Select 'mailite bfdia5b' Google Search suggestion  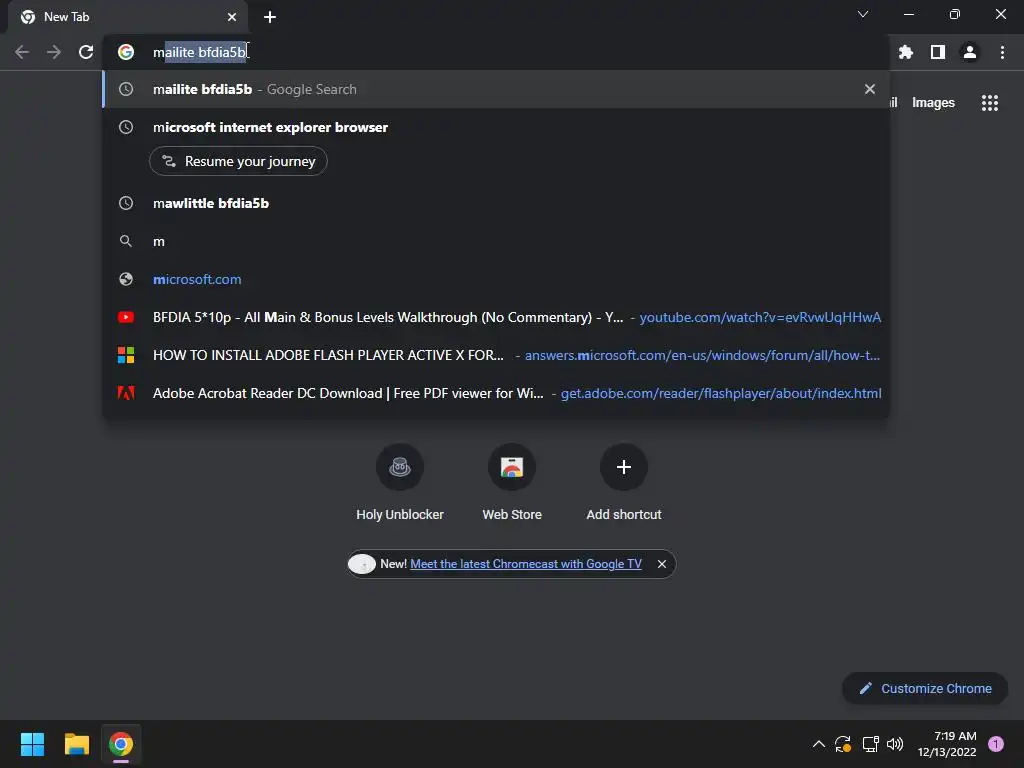pos(496,89)
